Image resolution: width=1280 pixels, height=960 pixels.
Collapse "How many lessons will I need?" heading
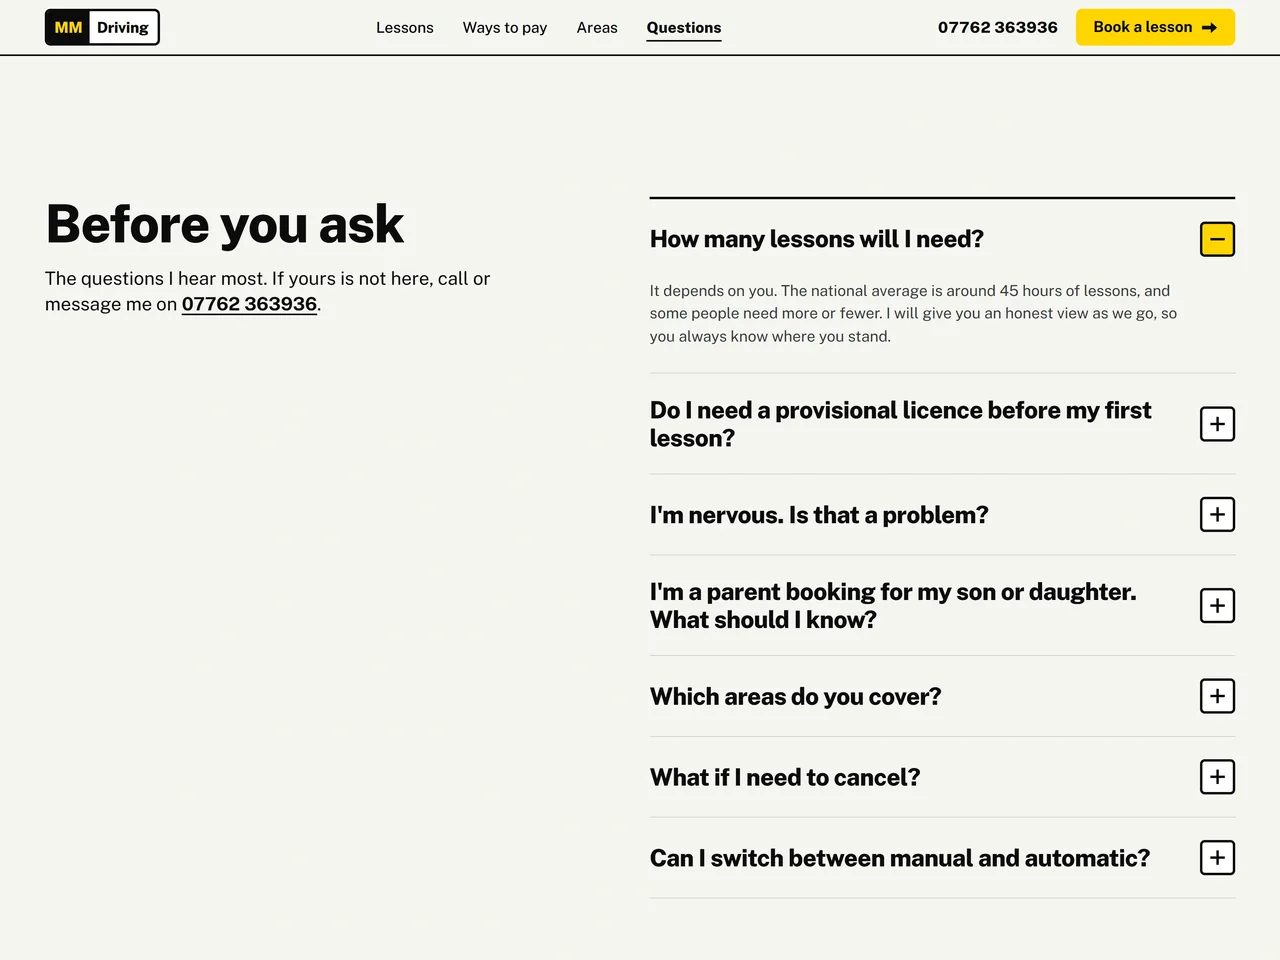coord(817,239)
